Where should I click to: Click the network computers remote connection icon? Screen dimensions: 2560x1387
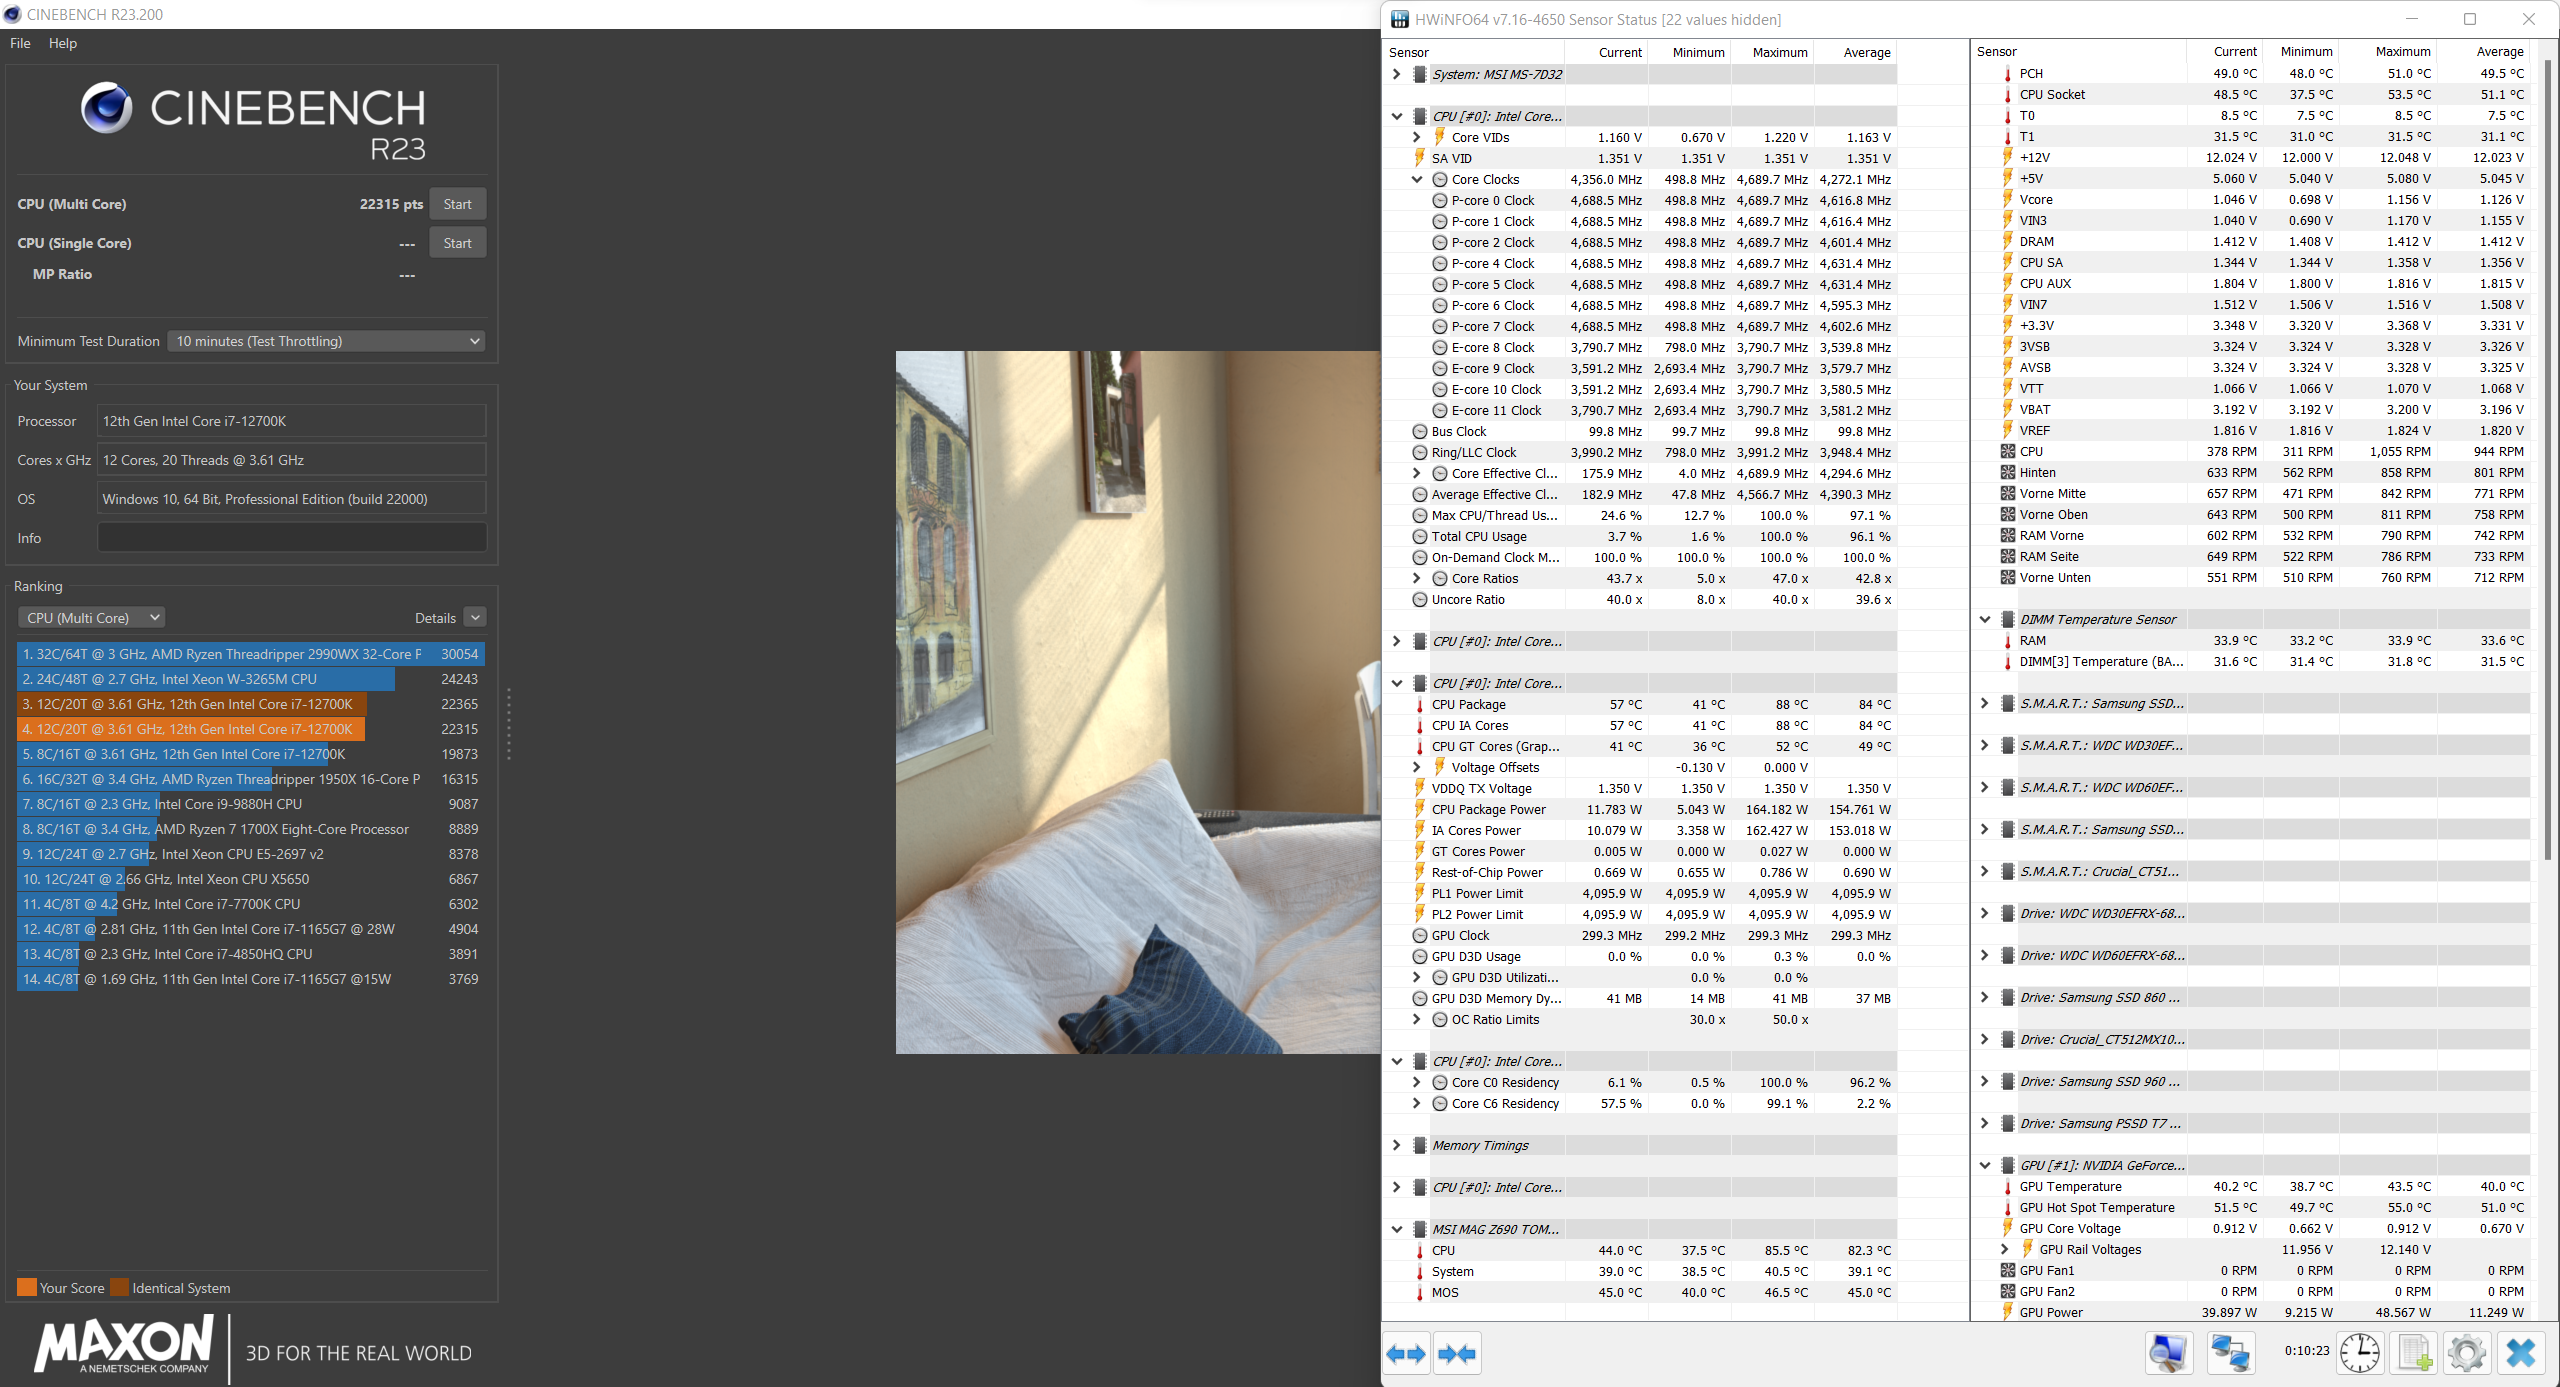point(2230,1354)
